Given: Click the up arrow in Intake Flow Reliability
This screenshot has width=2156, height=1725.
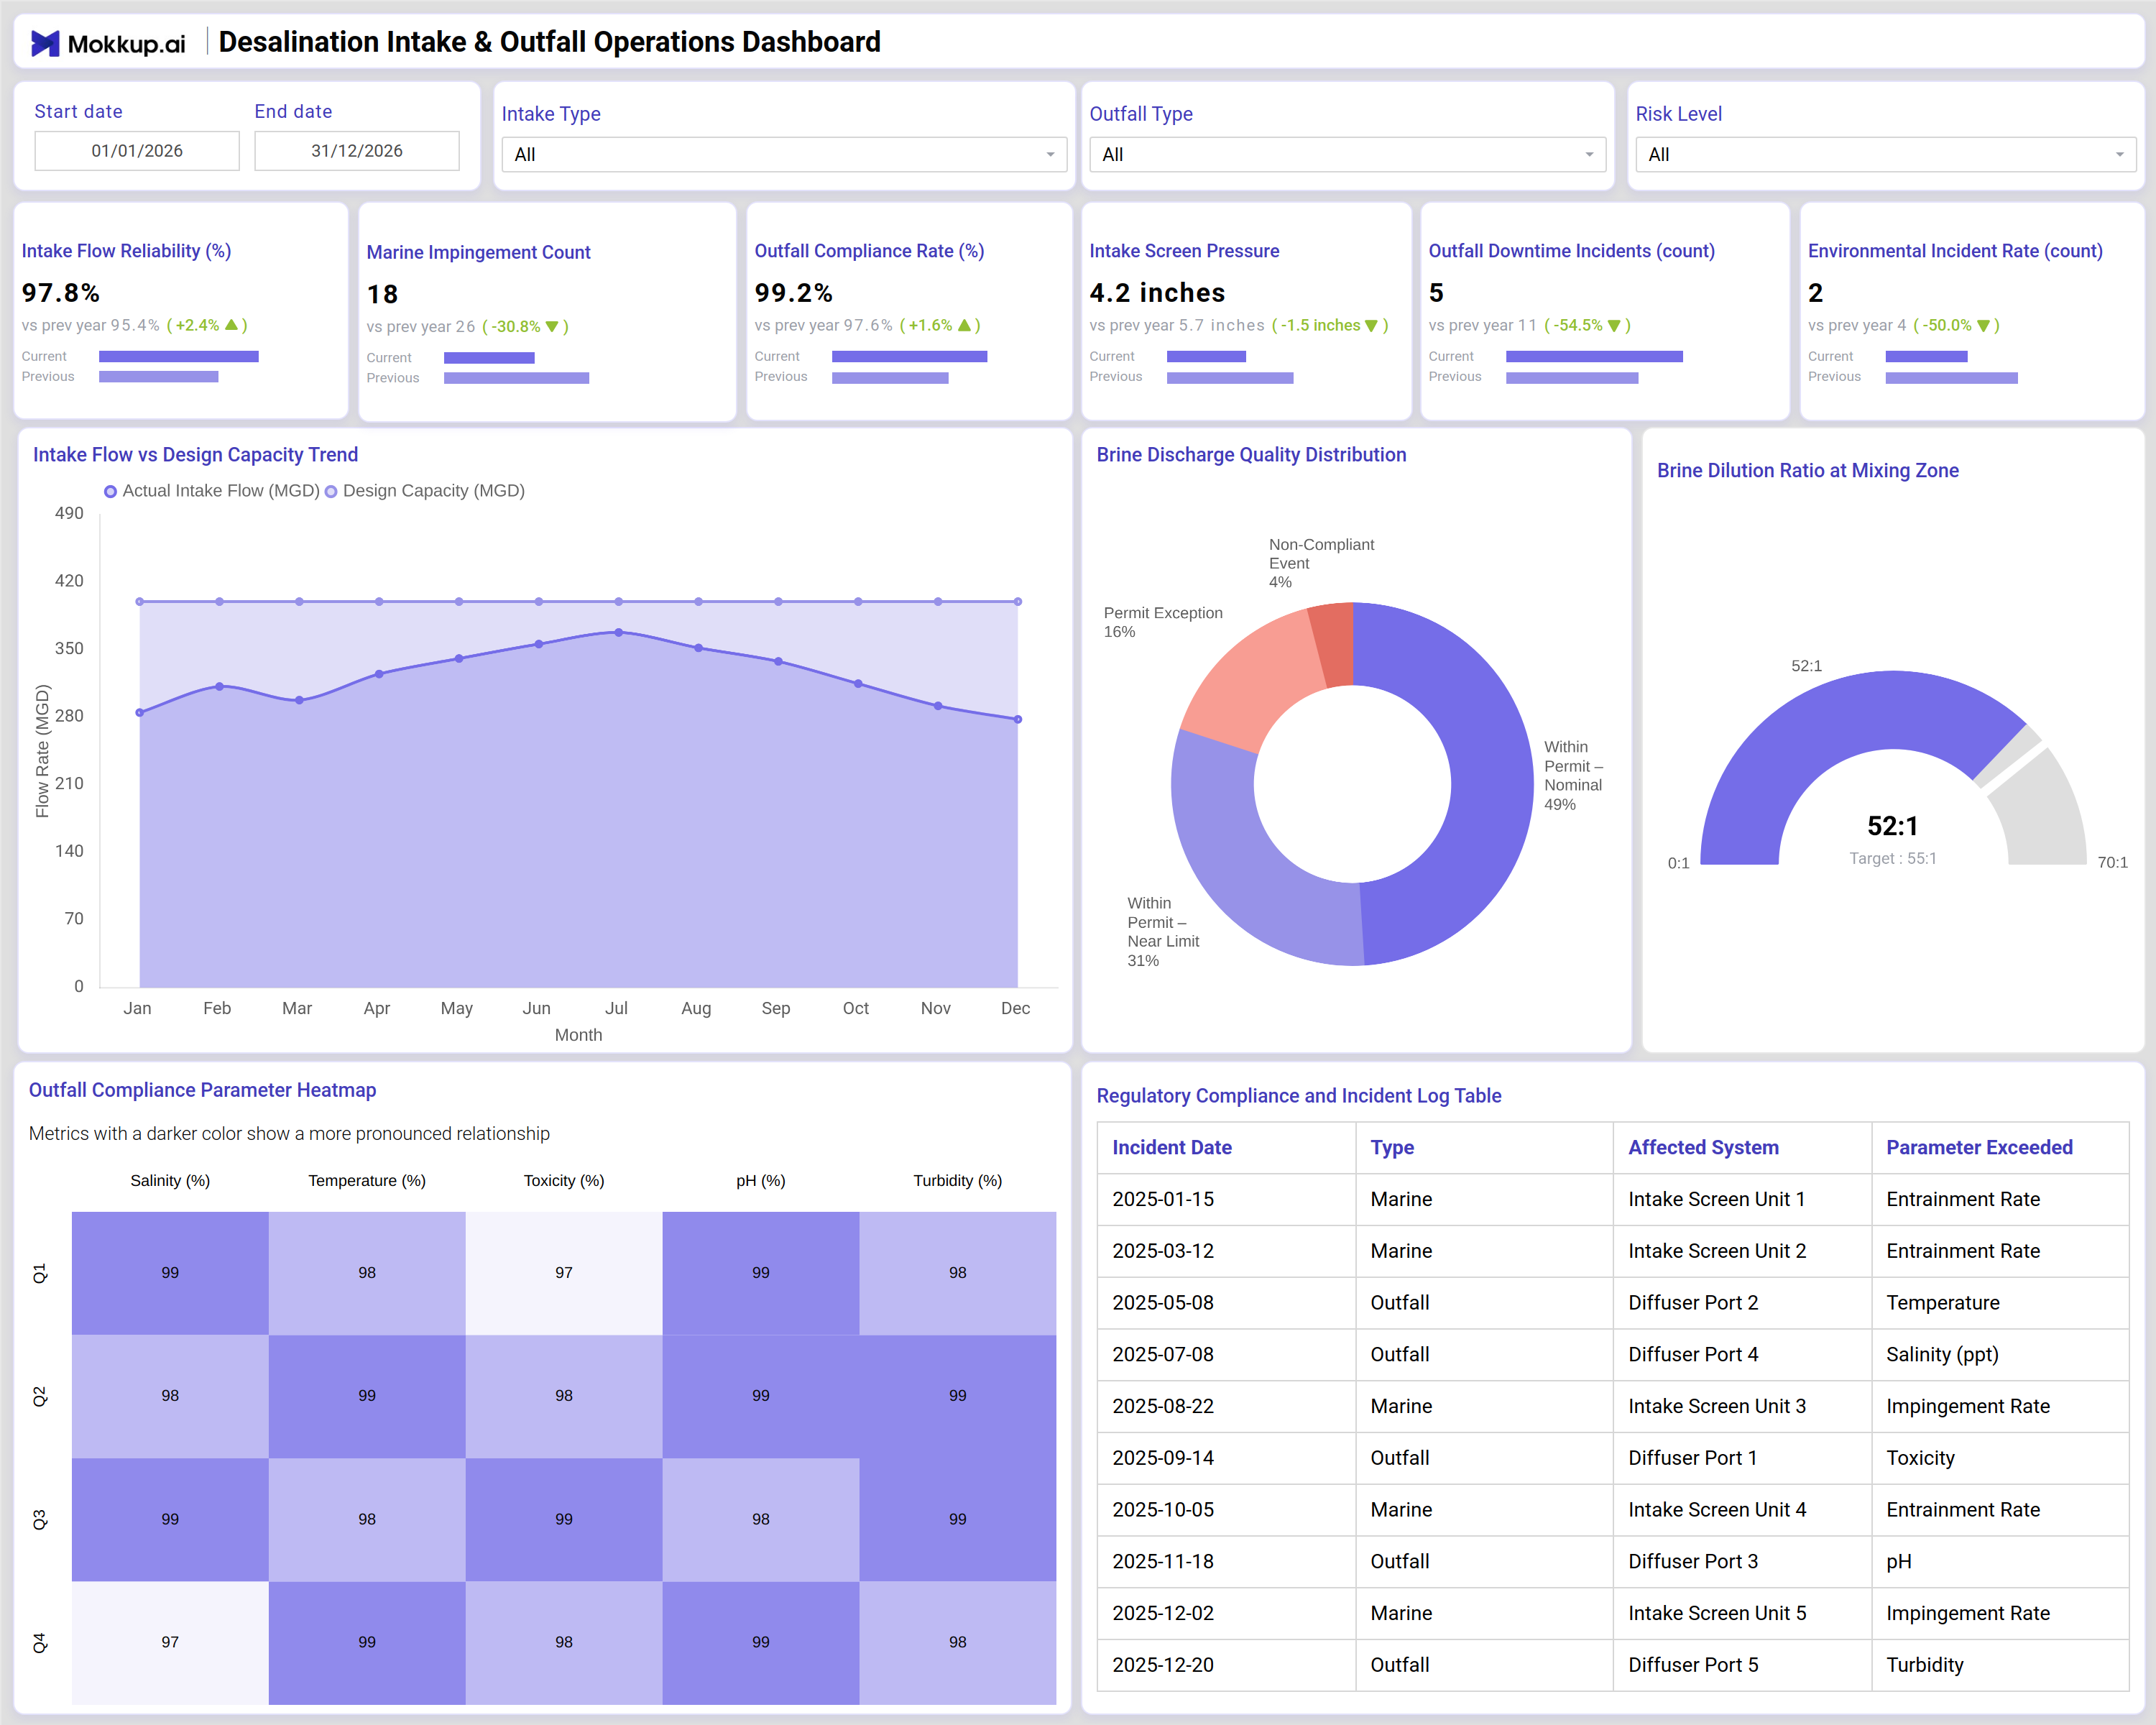Looking at the screenshot, I should pos(231,325).
